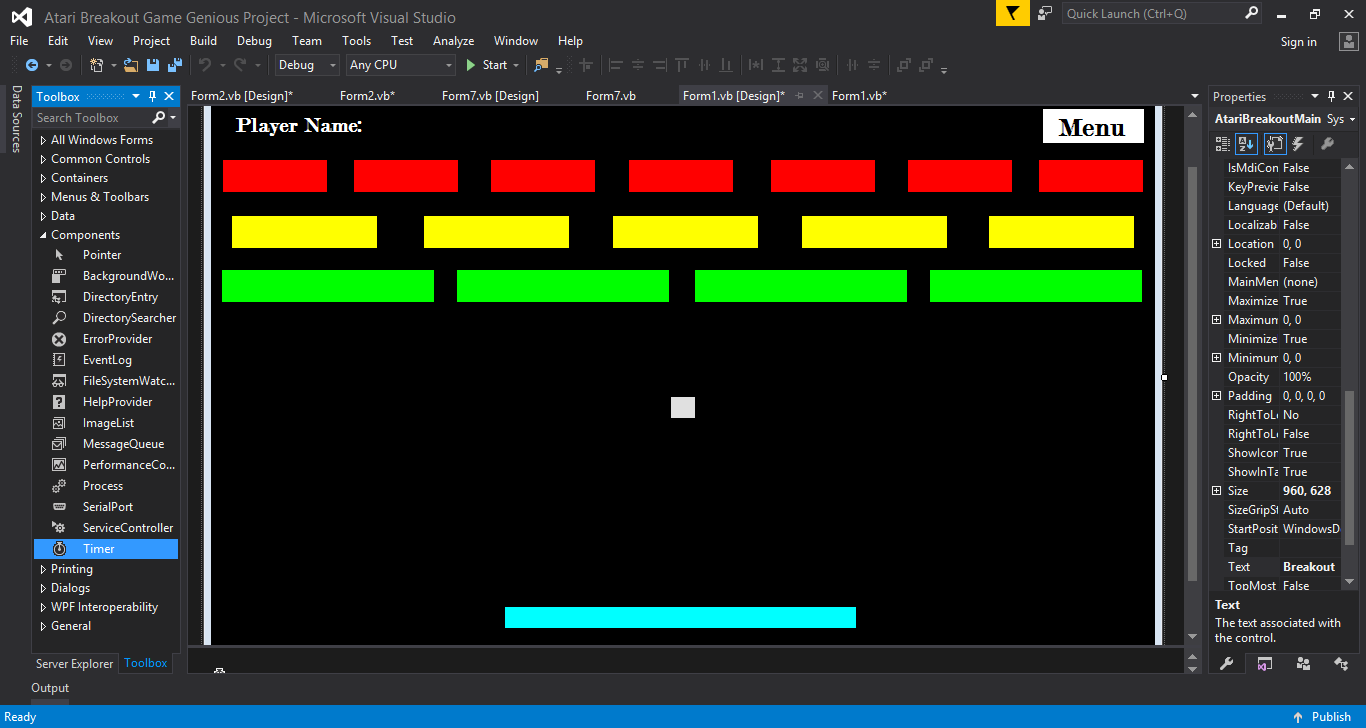Navigate backward with the back arrow icon
This screenshot has height=728, width=1366.
(x=32, y=65)
